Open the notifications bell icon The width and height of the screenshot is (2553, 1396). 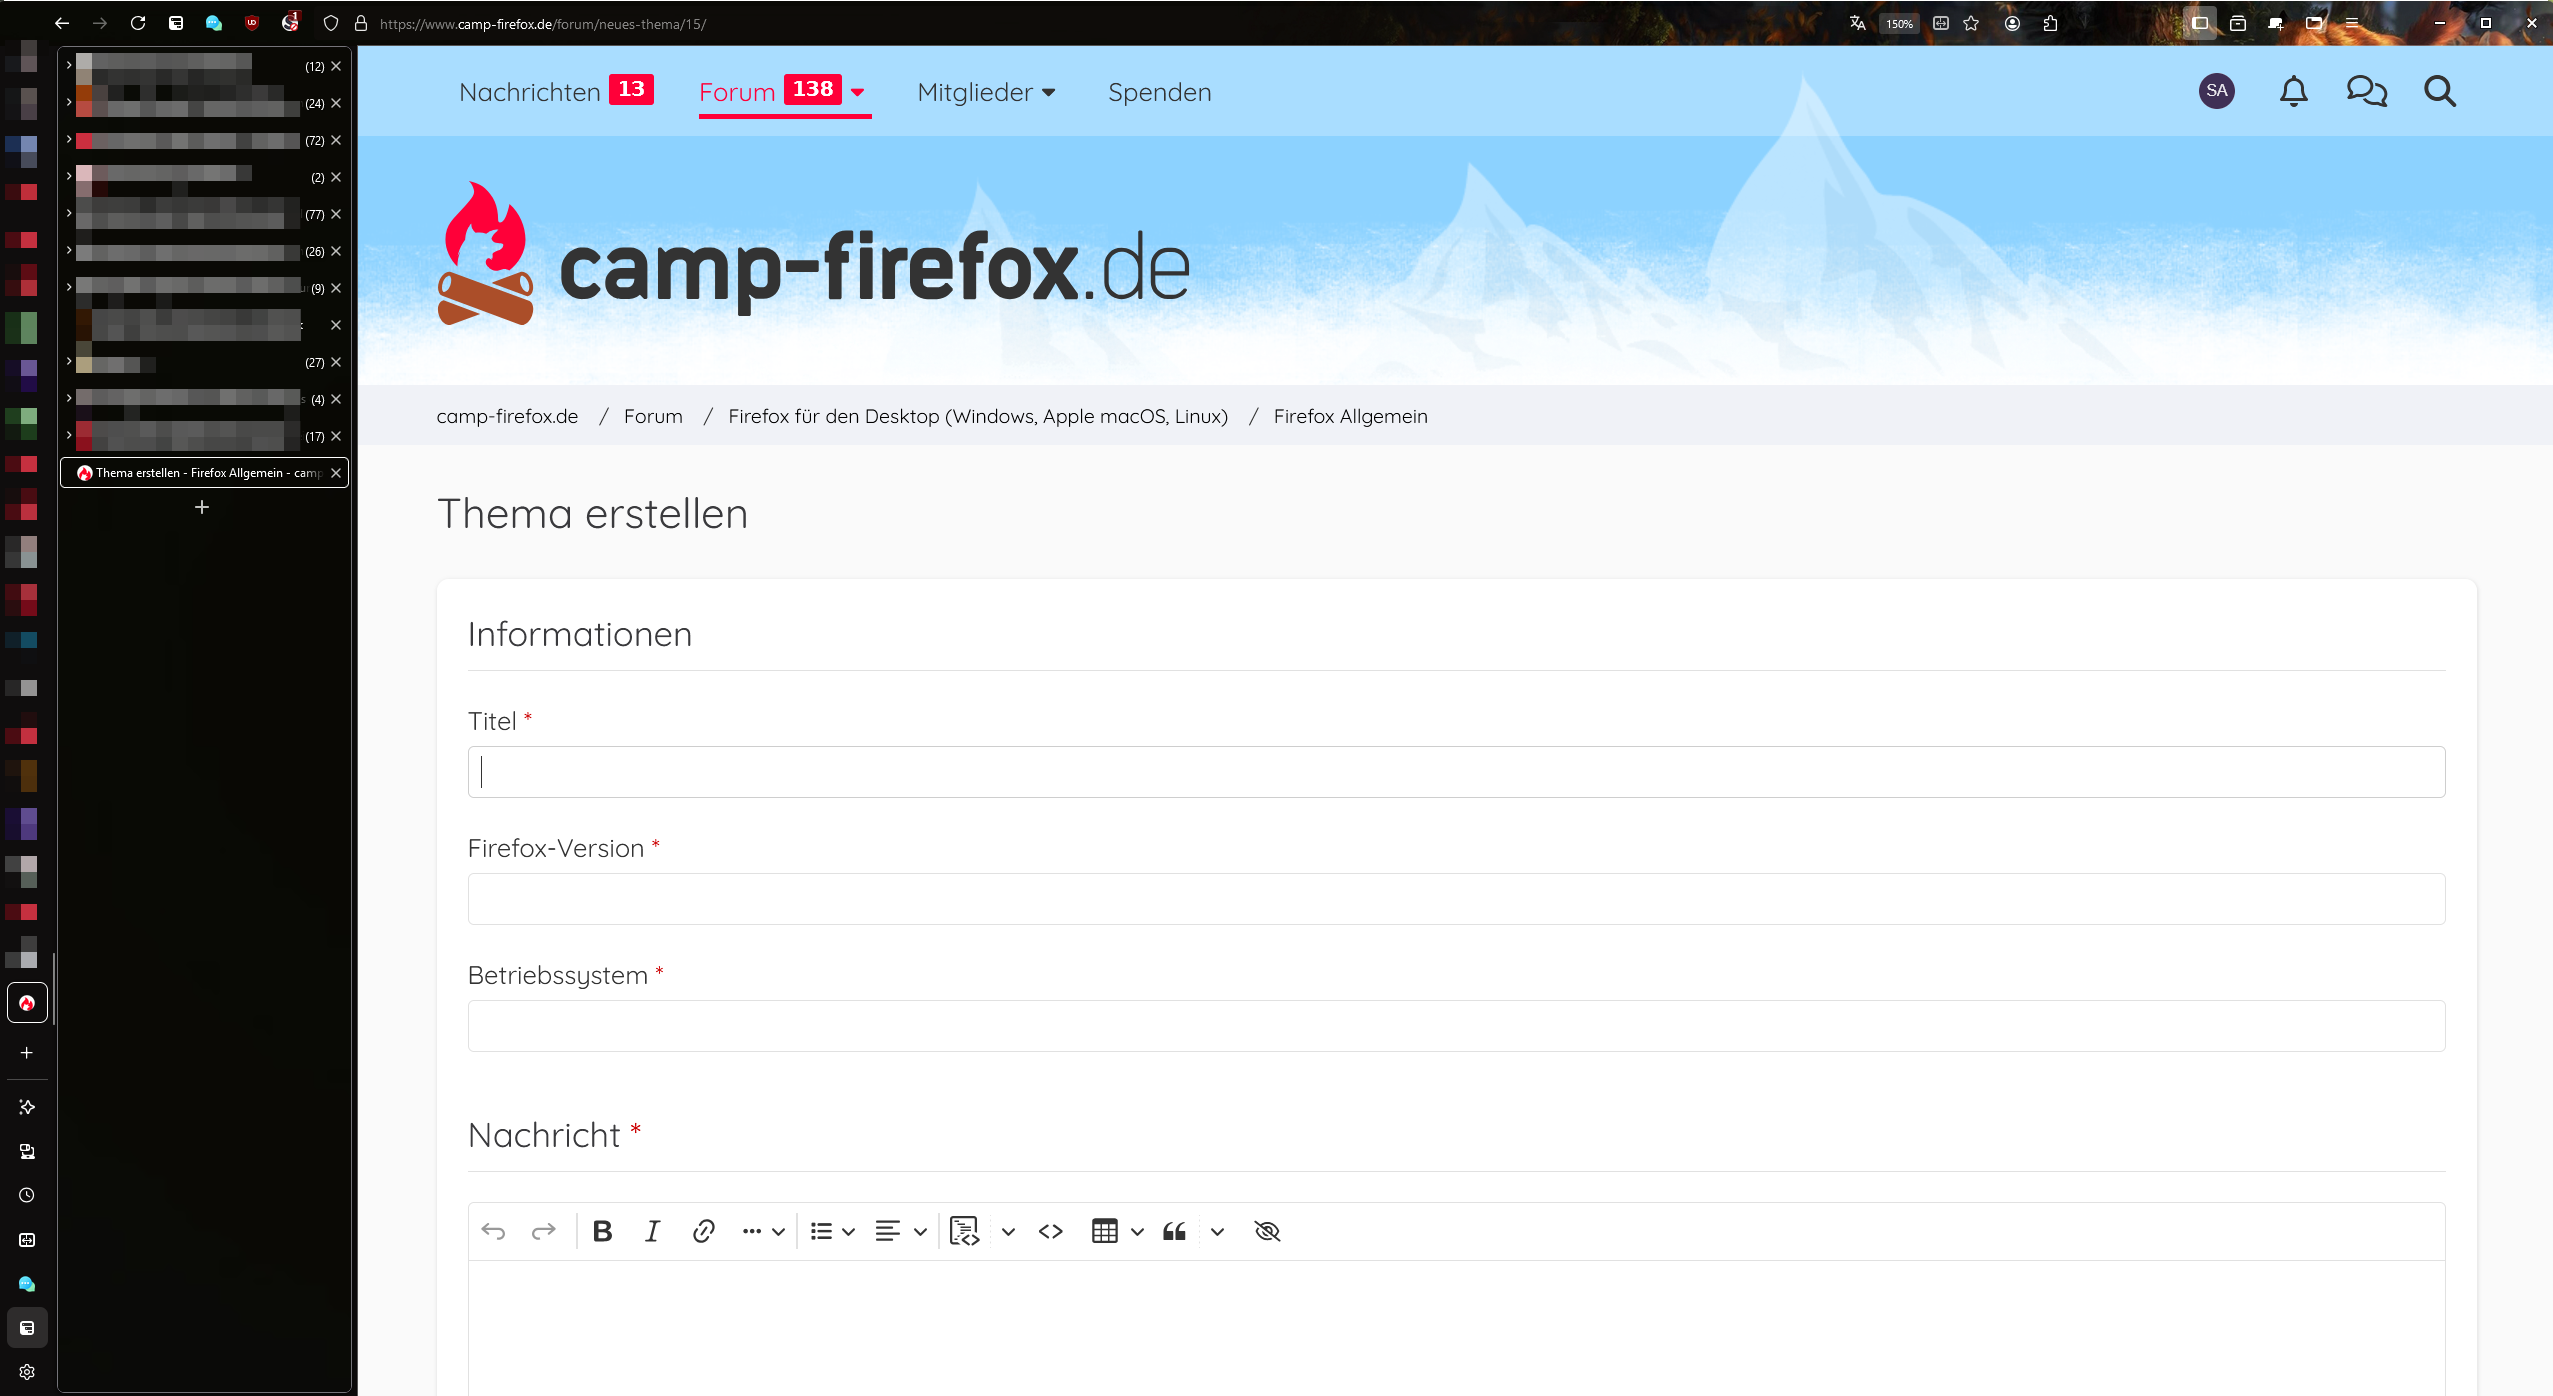coord(2293,92)
